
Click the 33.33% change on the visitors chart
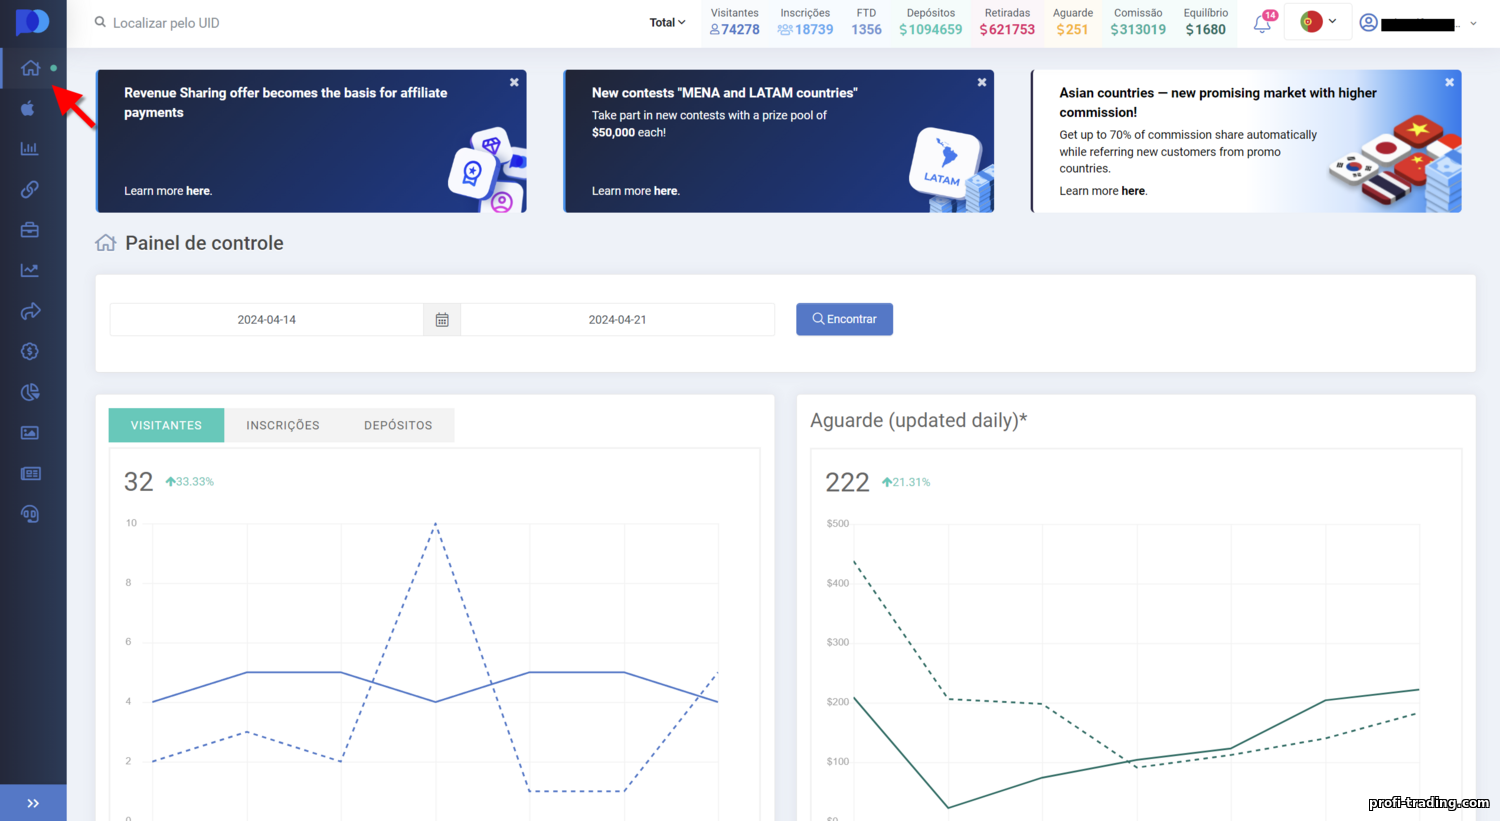[x=190, y=482]
